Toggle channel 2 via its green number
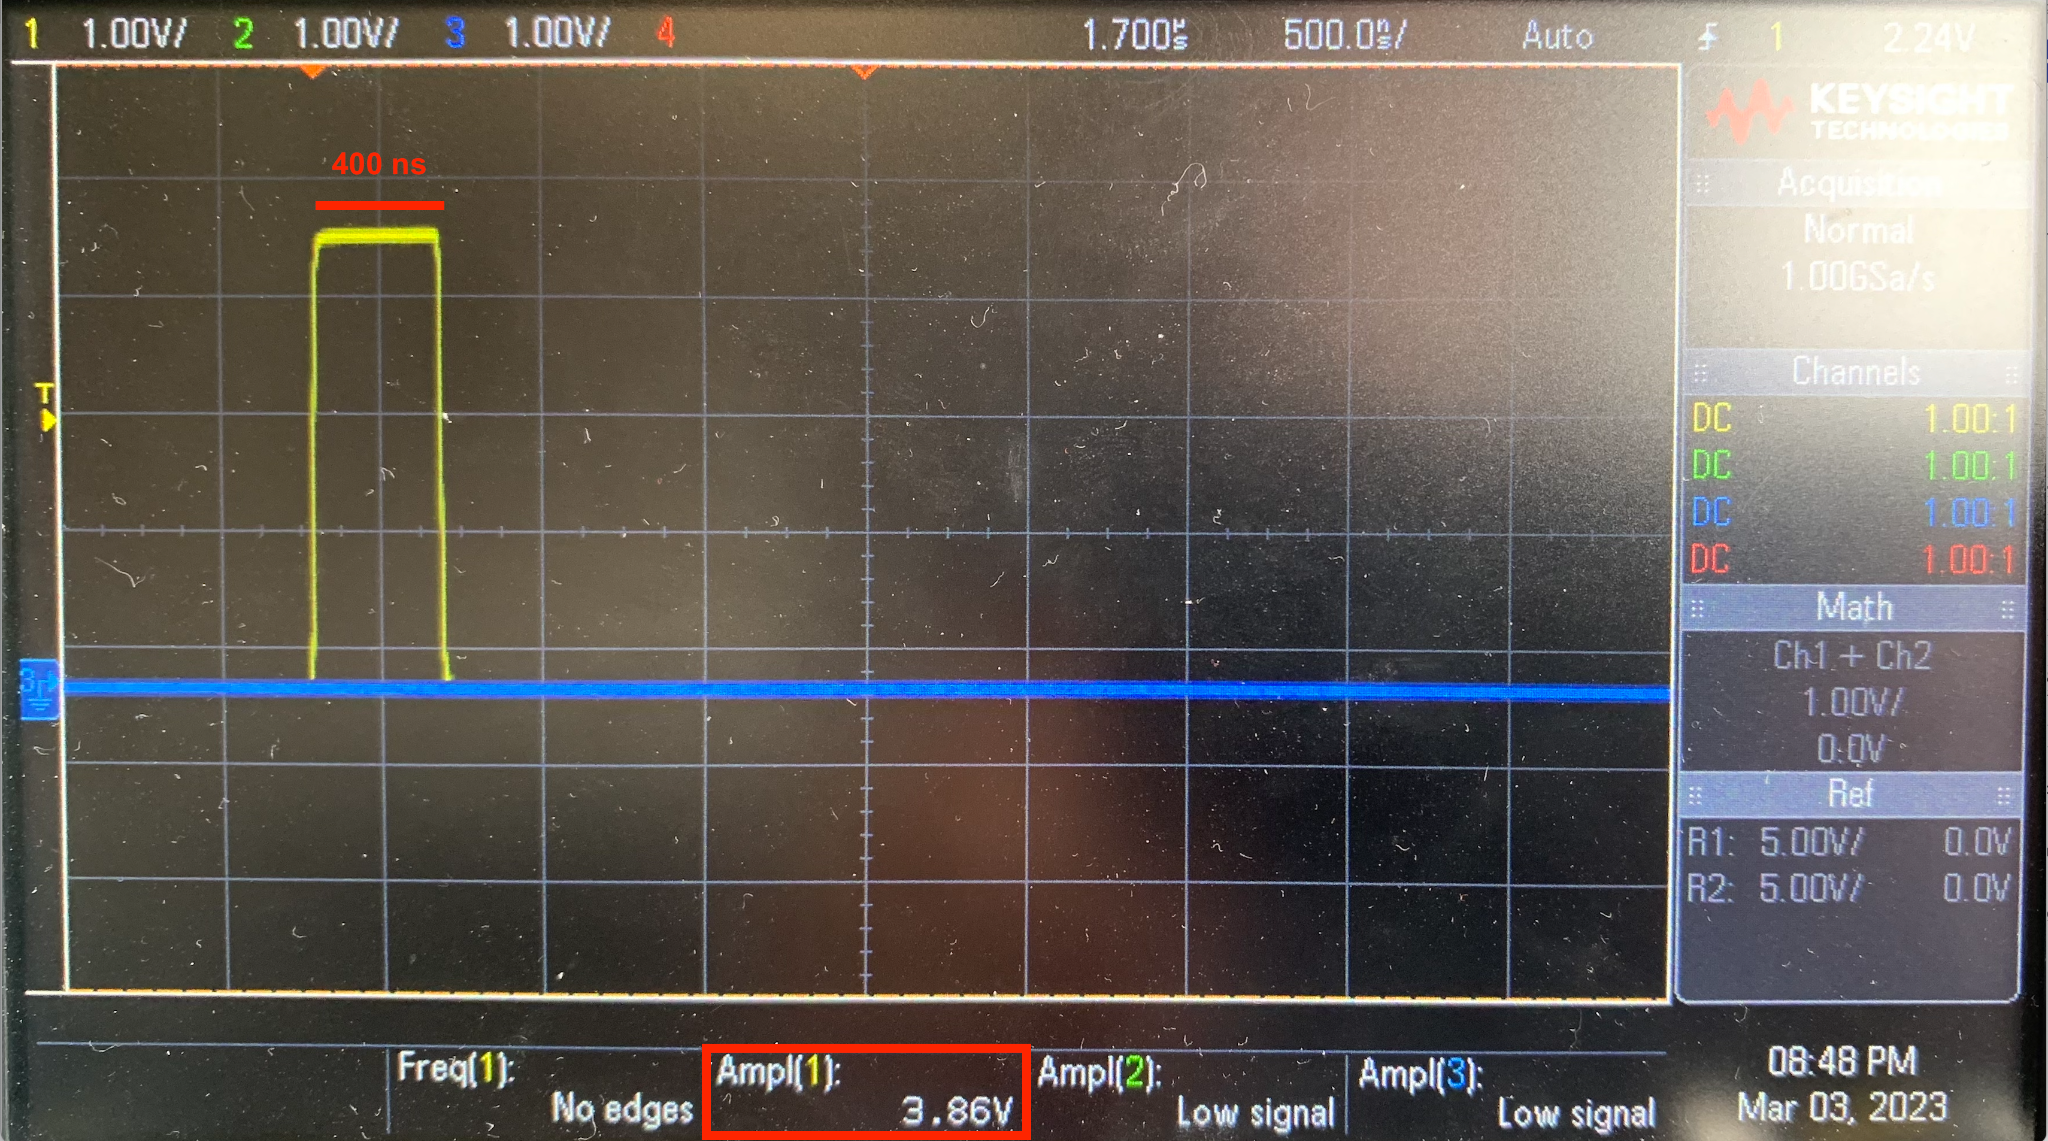2048x1141 pixels. tap(242, 35)
